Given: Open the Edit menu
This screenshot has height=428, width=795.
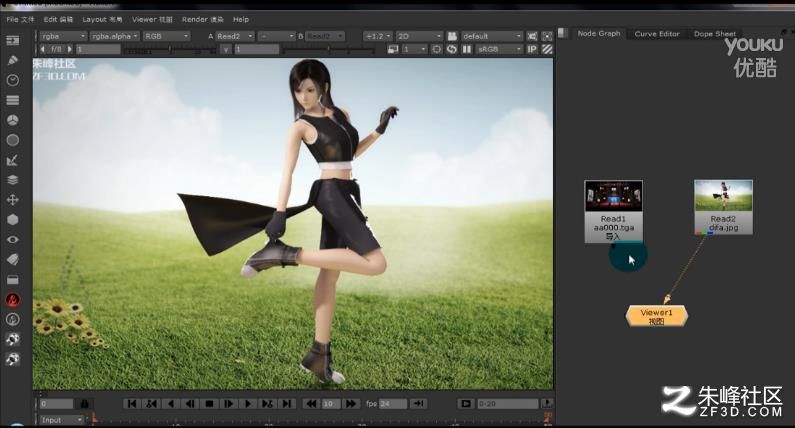Looking at the screenshot, I should click(x=58, y=19).
